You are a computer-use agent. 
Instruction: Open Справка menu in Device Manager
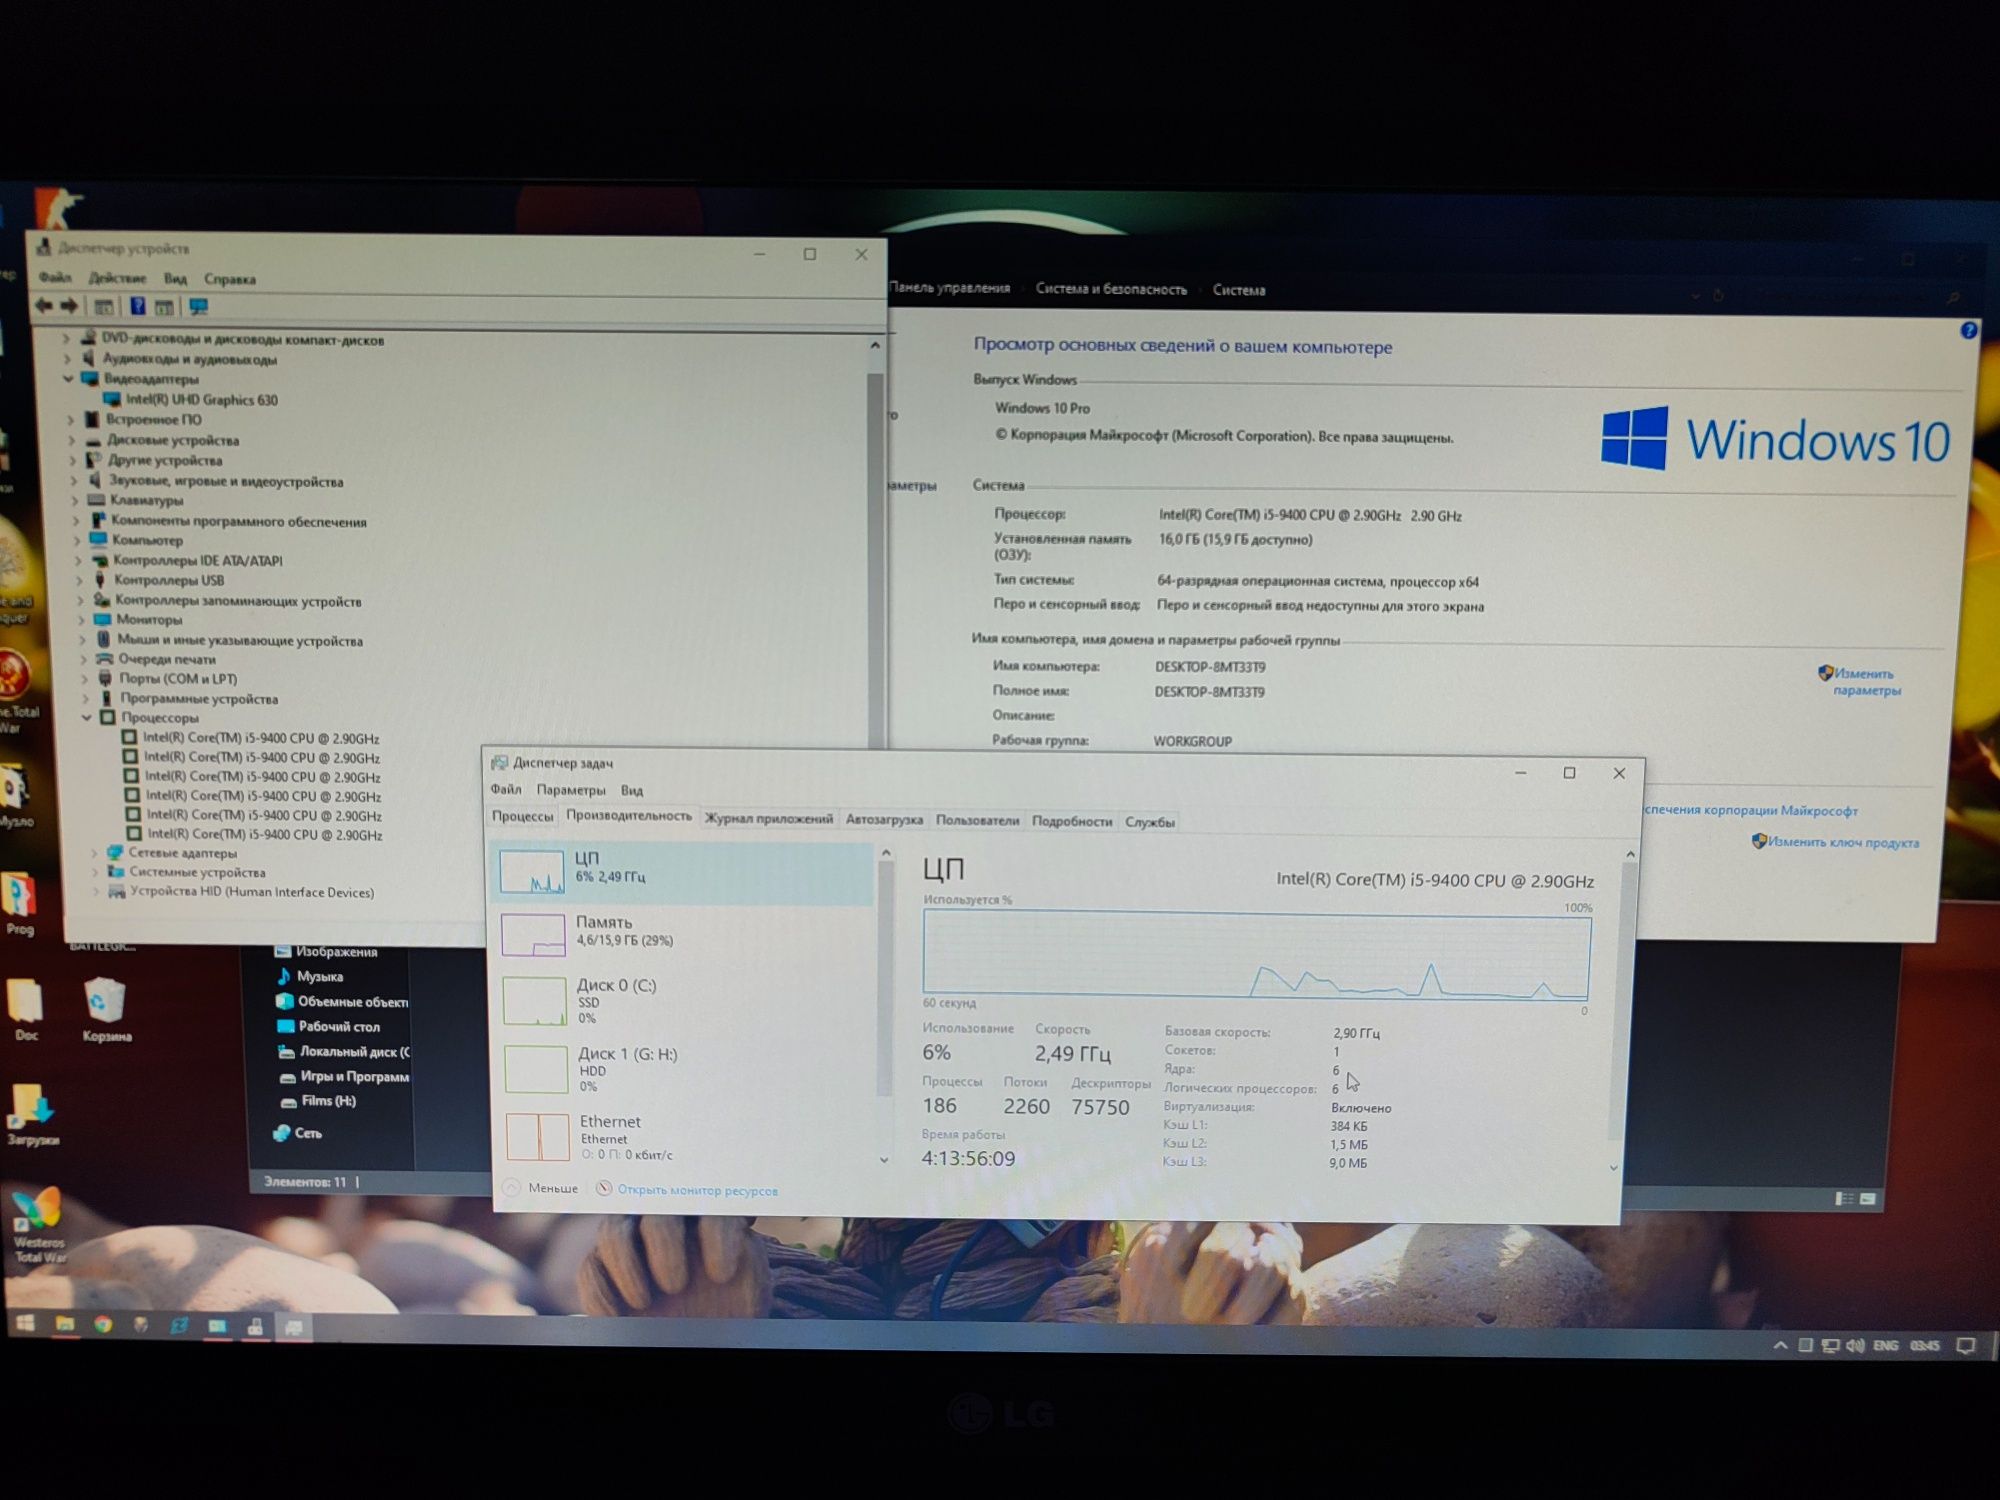pos(230,279)
